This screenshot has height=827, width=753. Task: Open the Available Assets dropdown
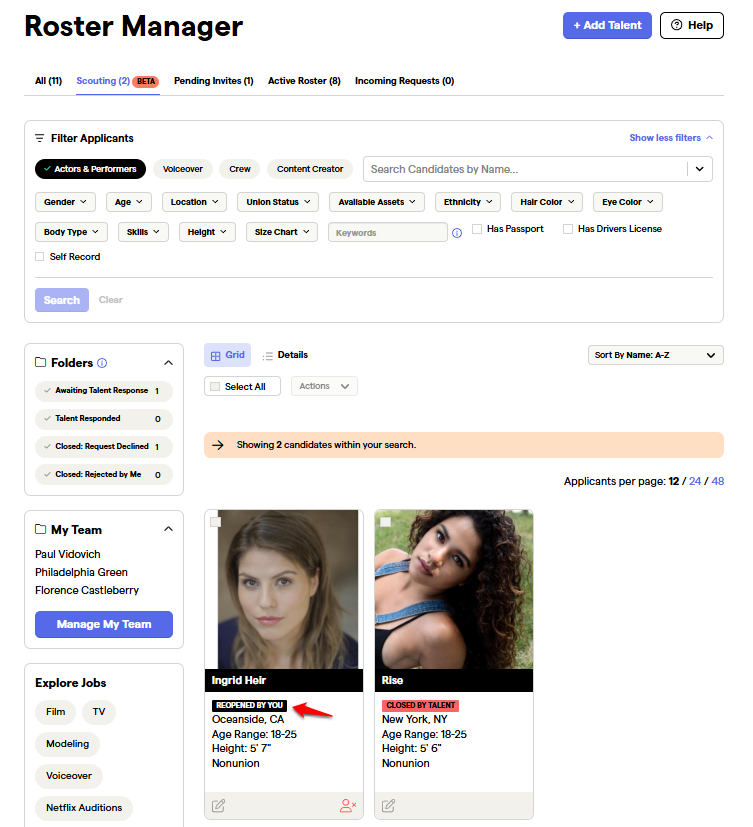pos(377,202)
